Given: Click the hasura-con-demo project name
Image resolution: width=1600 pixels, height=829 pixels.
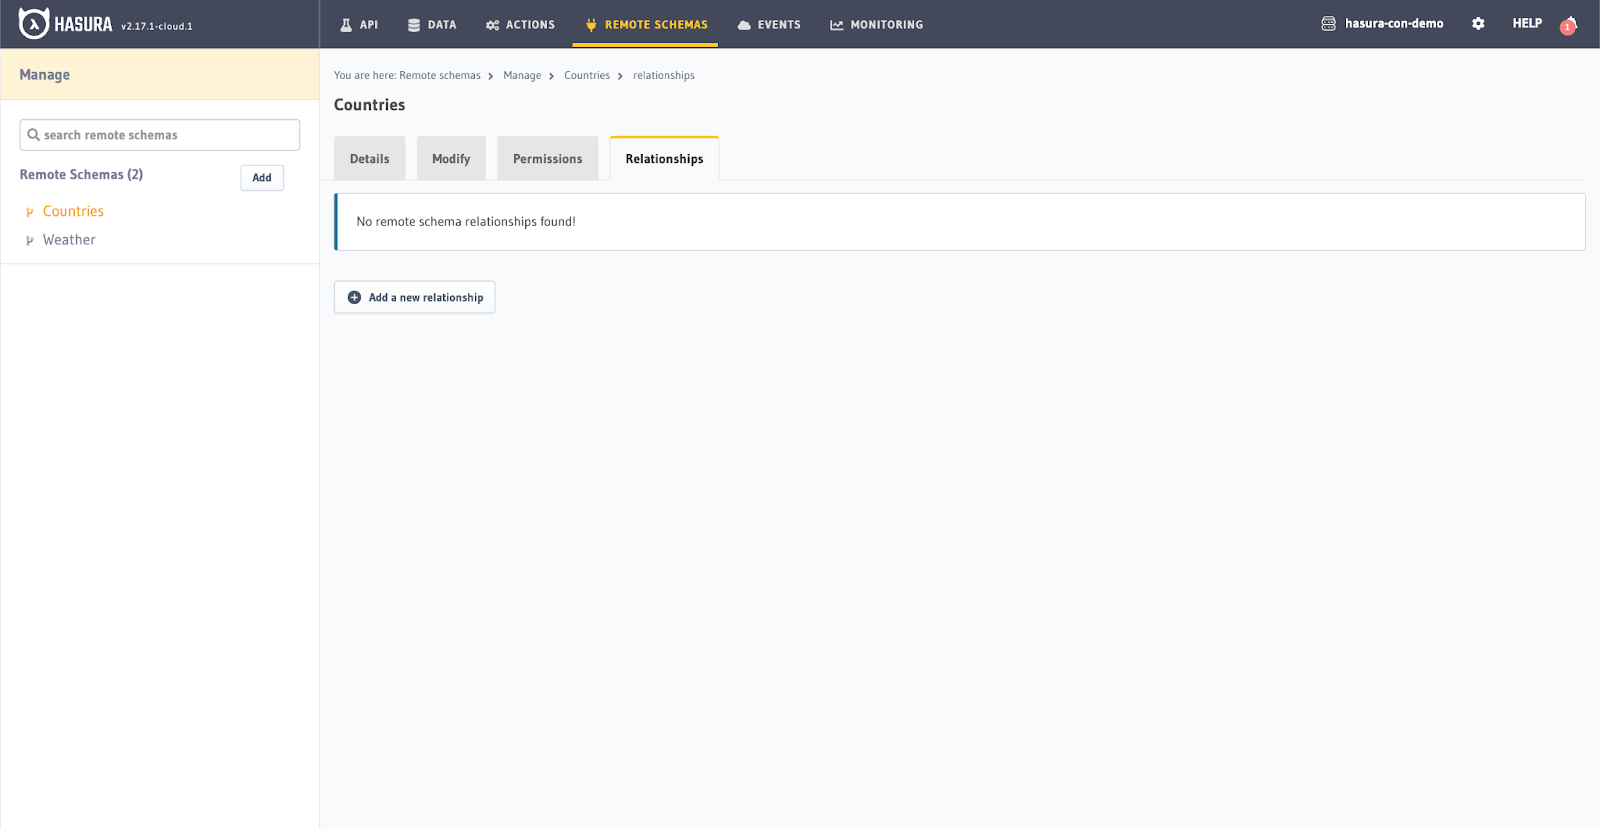Looking at the screenshot, I should pyautogui.click(x=1394, y=23).
